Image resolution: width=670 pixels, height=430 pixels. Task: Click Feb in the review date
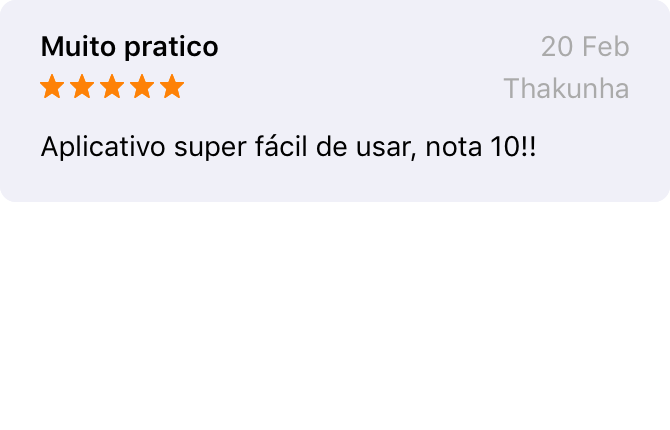point(605,47)
